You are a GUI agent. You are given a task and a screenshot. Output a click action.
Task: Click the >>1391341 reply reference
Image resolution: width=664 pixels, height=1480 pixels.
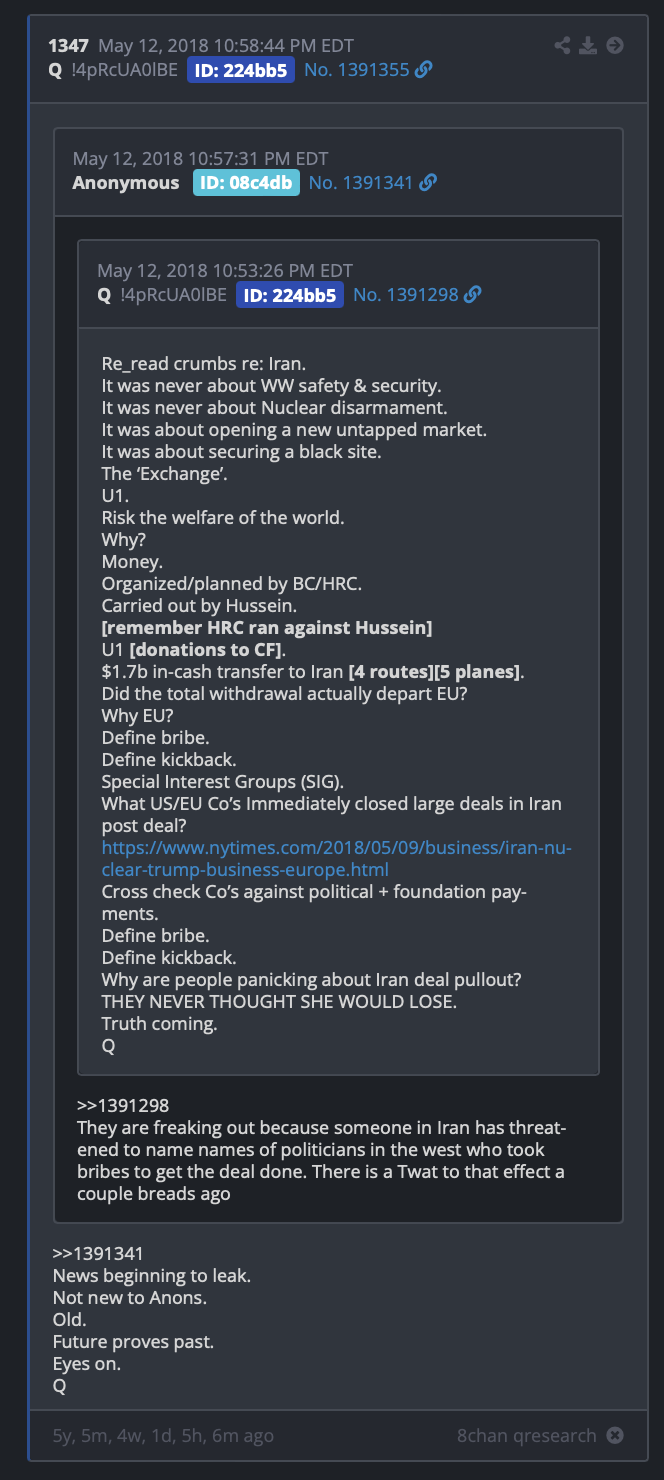click(x=99, y=1253)
